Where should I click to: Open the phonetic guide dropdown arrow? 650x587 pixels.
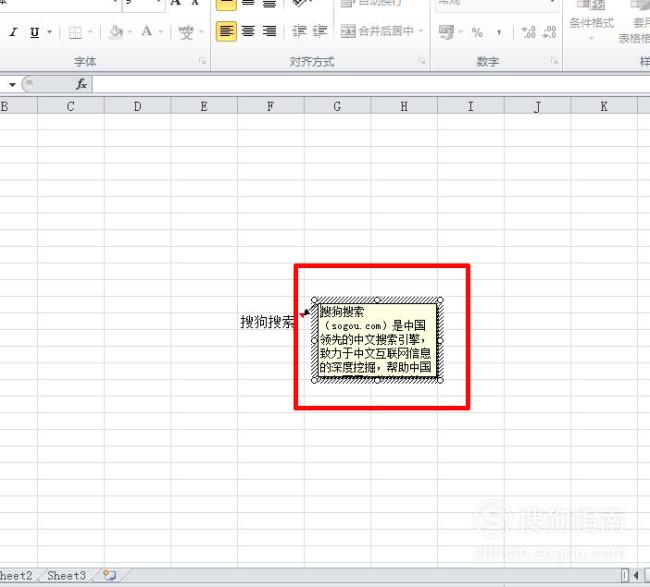point(201,32)
